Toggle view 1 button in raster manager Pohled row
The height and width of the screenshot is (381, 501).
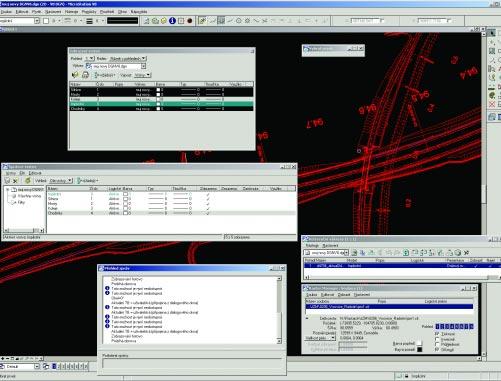(438, 327)
